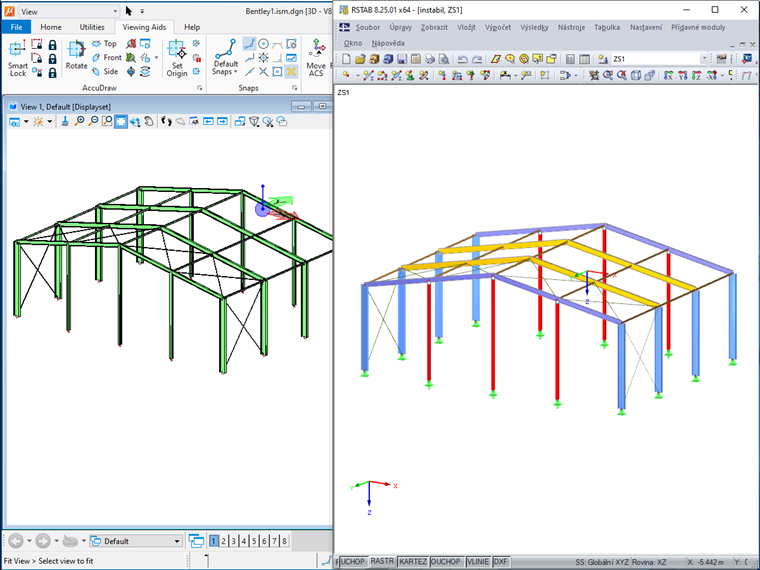Viewport: 760px width, 570px height.
Task: Toggle RASTR in the status bar
Action: click(382, 561)
